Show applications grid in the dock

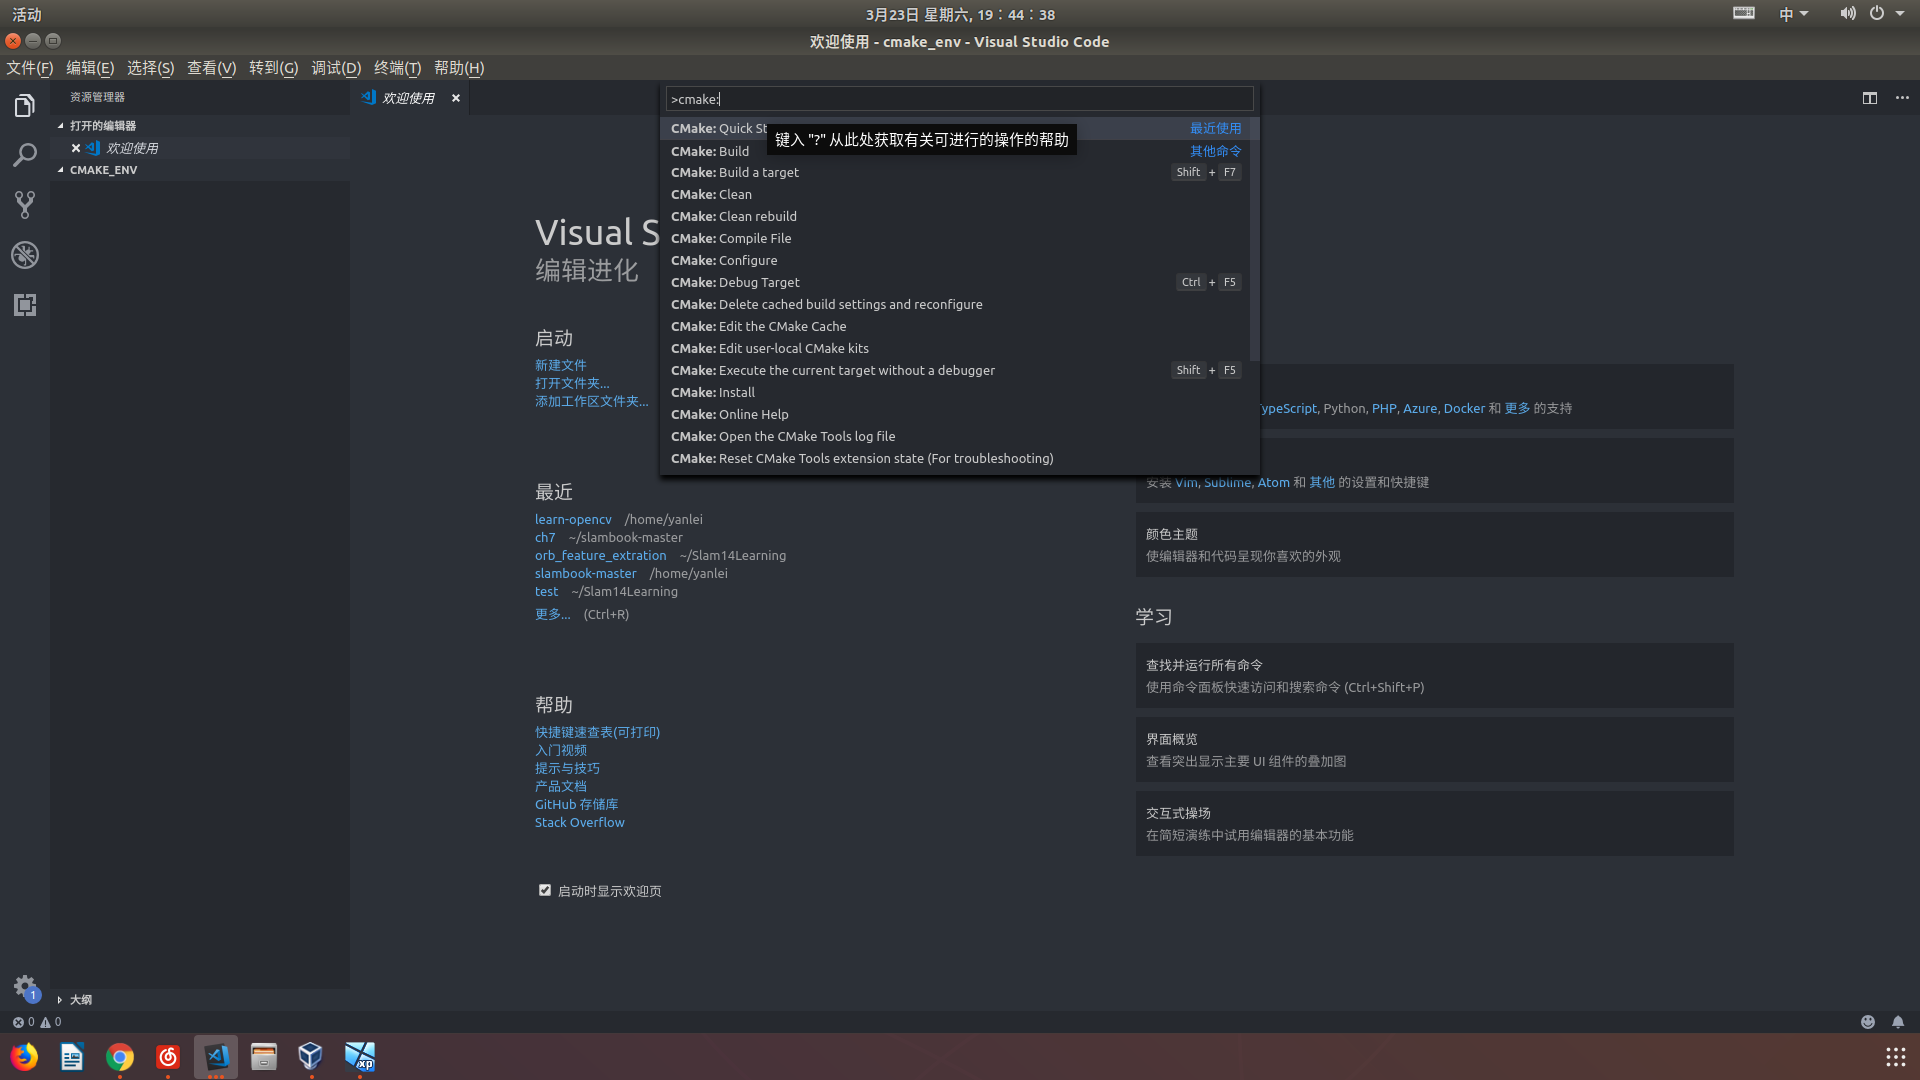click(1895, 1057)
